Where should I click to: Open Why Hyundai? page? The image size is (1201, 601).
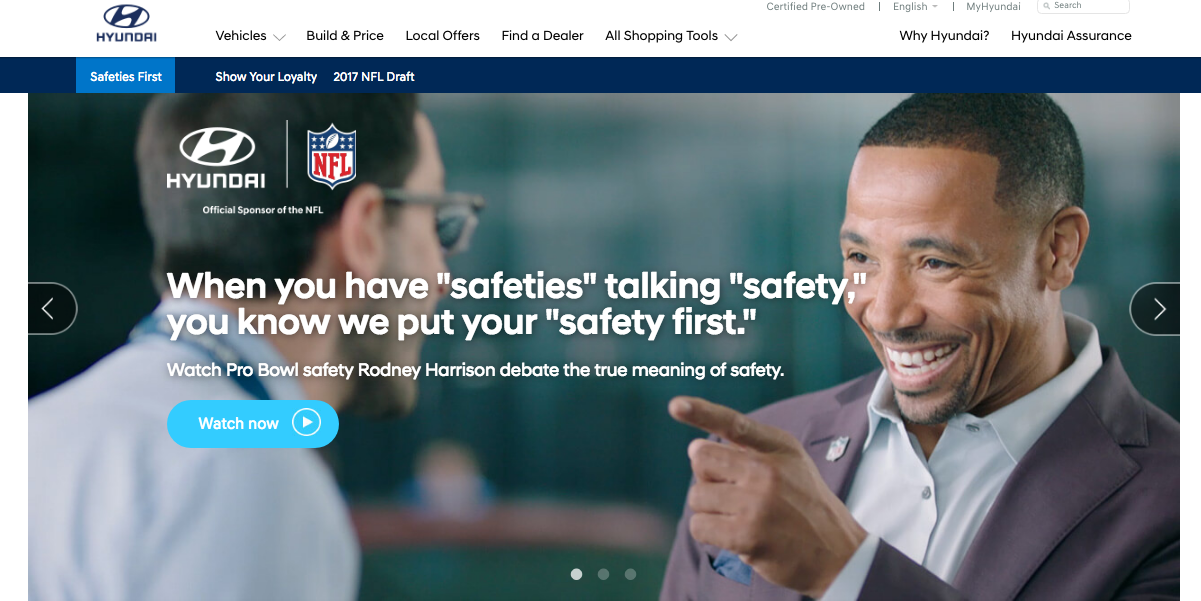click(x=944, y=36)
